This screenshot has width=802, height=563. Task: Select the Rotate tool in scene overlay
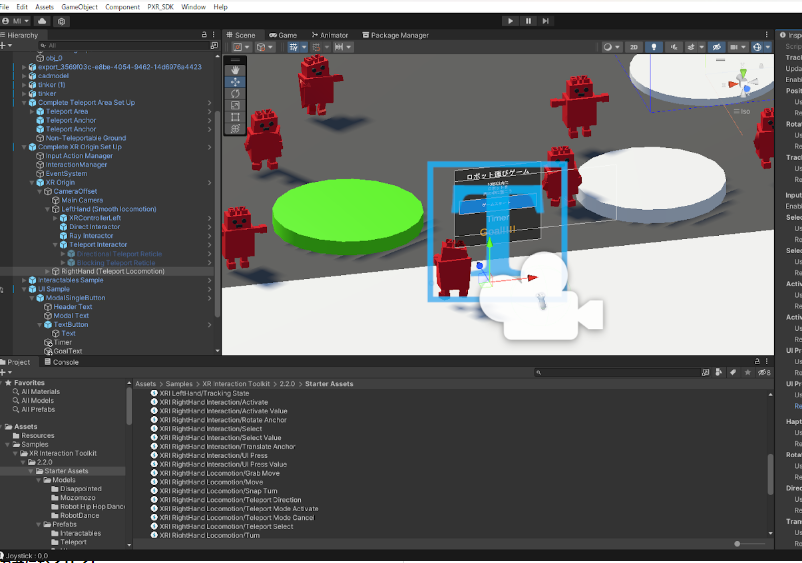click(x=235, y=93)
